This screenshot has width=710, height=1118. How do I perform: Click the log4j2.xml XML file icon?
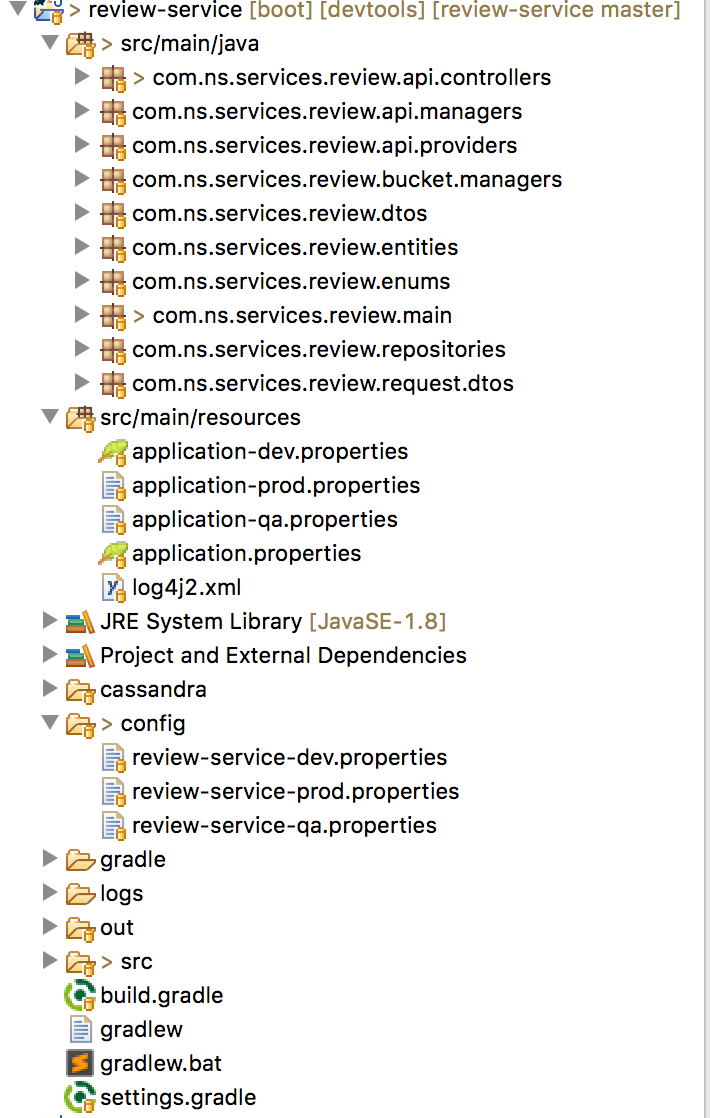pos(114,587)
